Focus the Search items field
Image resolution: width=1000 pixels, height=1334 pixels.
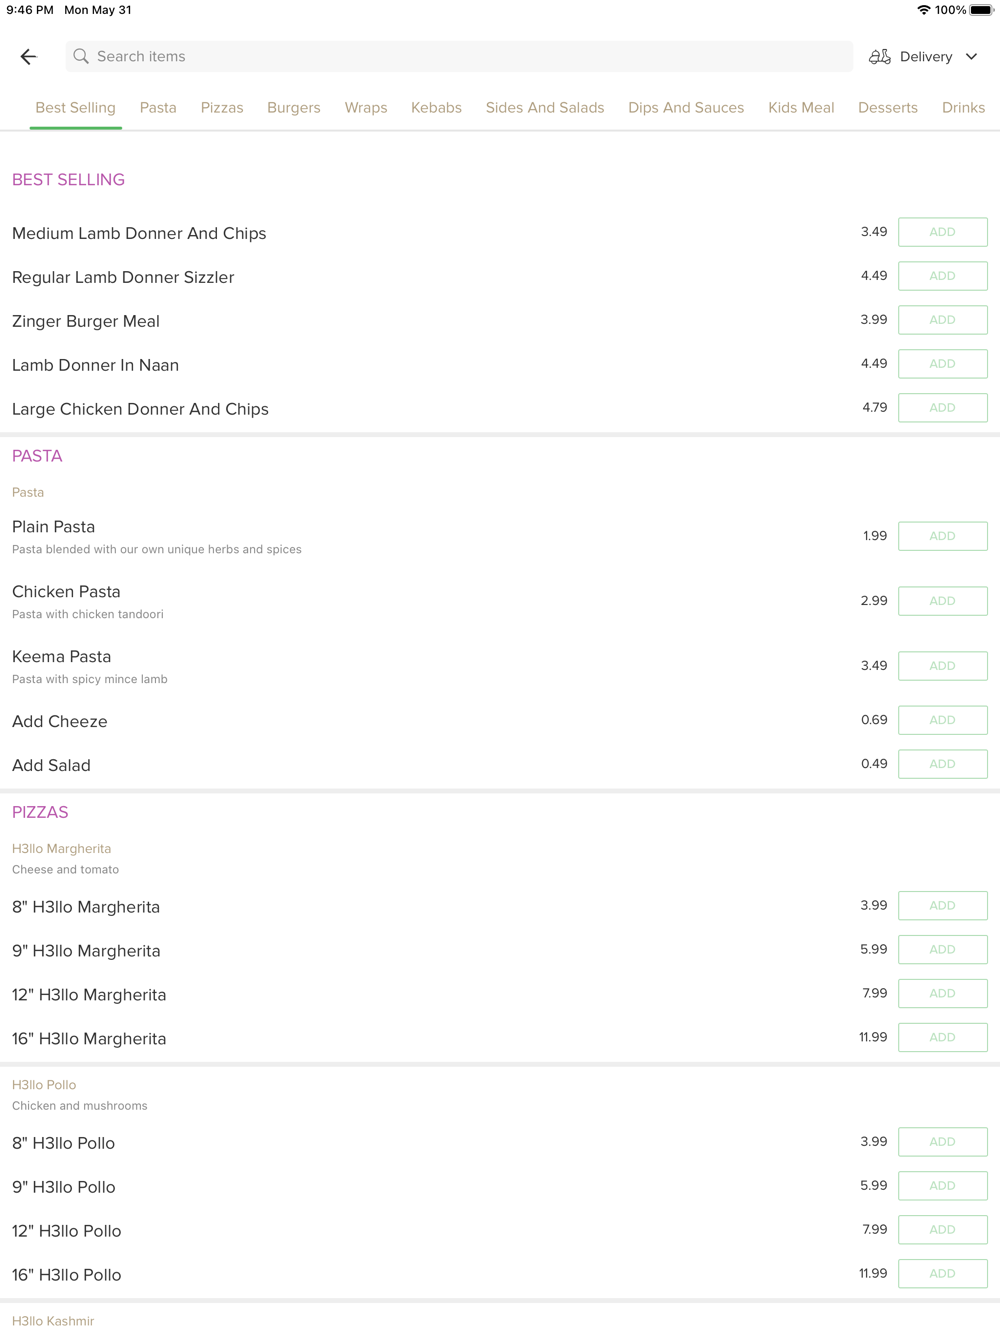459,57
